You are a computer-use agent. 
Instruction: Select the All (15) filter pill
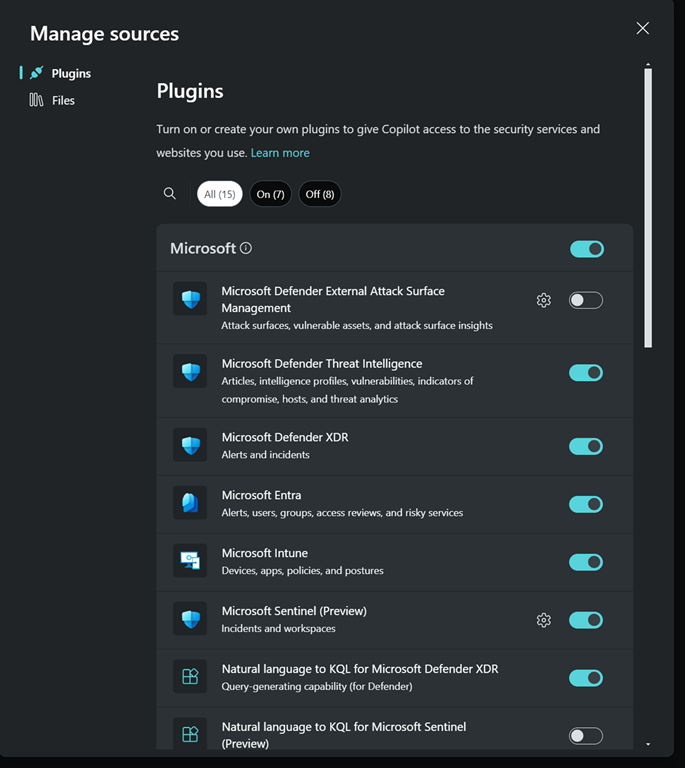point(219,194)
